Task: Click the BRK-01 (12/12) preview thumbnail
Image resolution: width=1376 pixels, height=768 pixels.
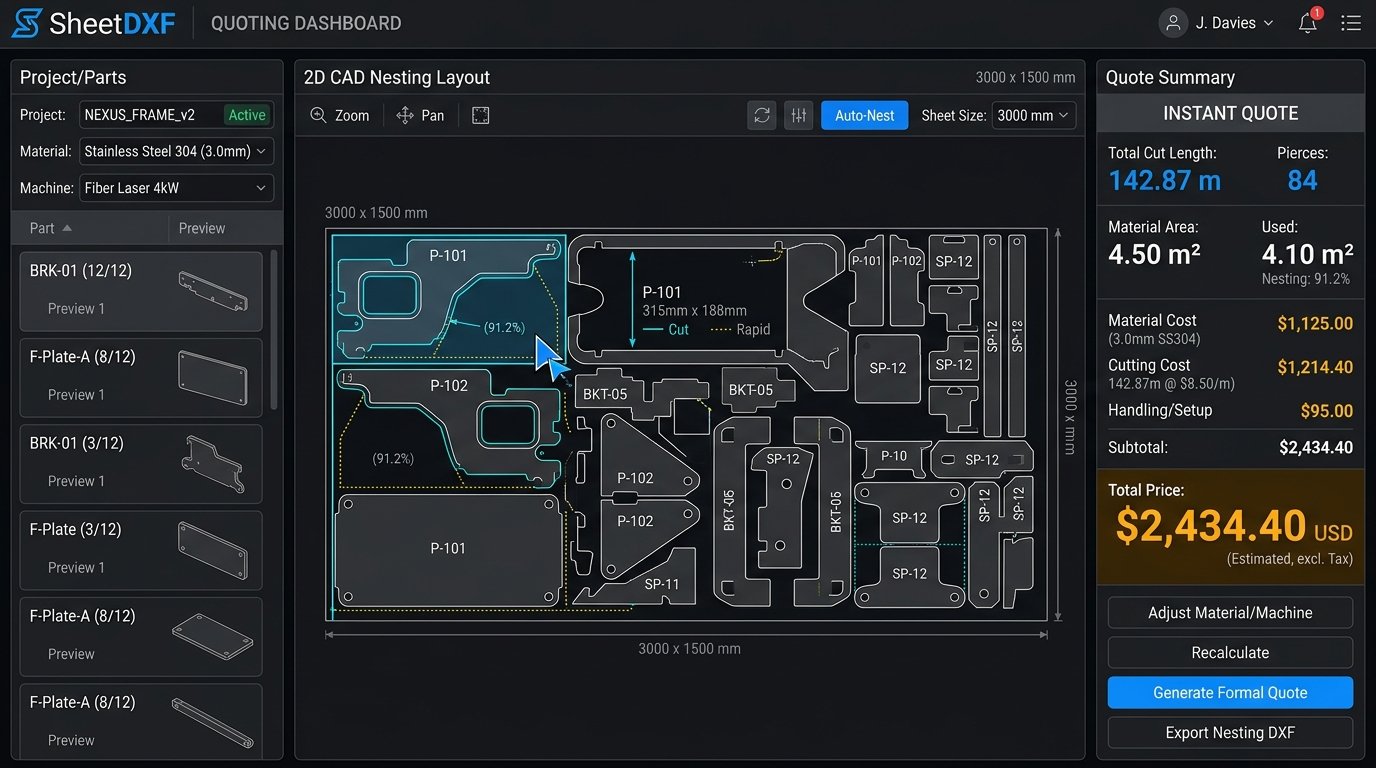Action: [x=212, y=291]
